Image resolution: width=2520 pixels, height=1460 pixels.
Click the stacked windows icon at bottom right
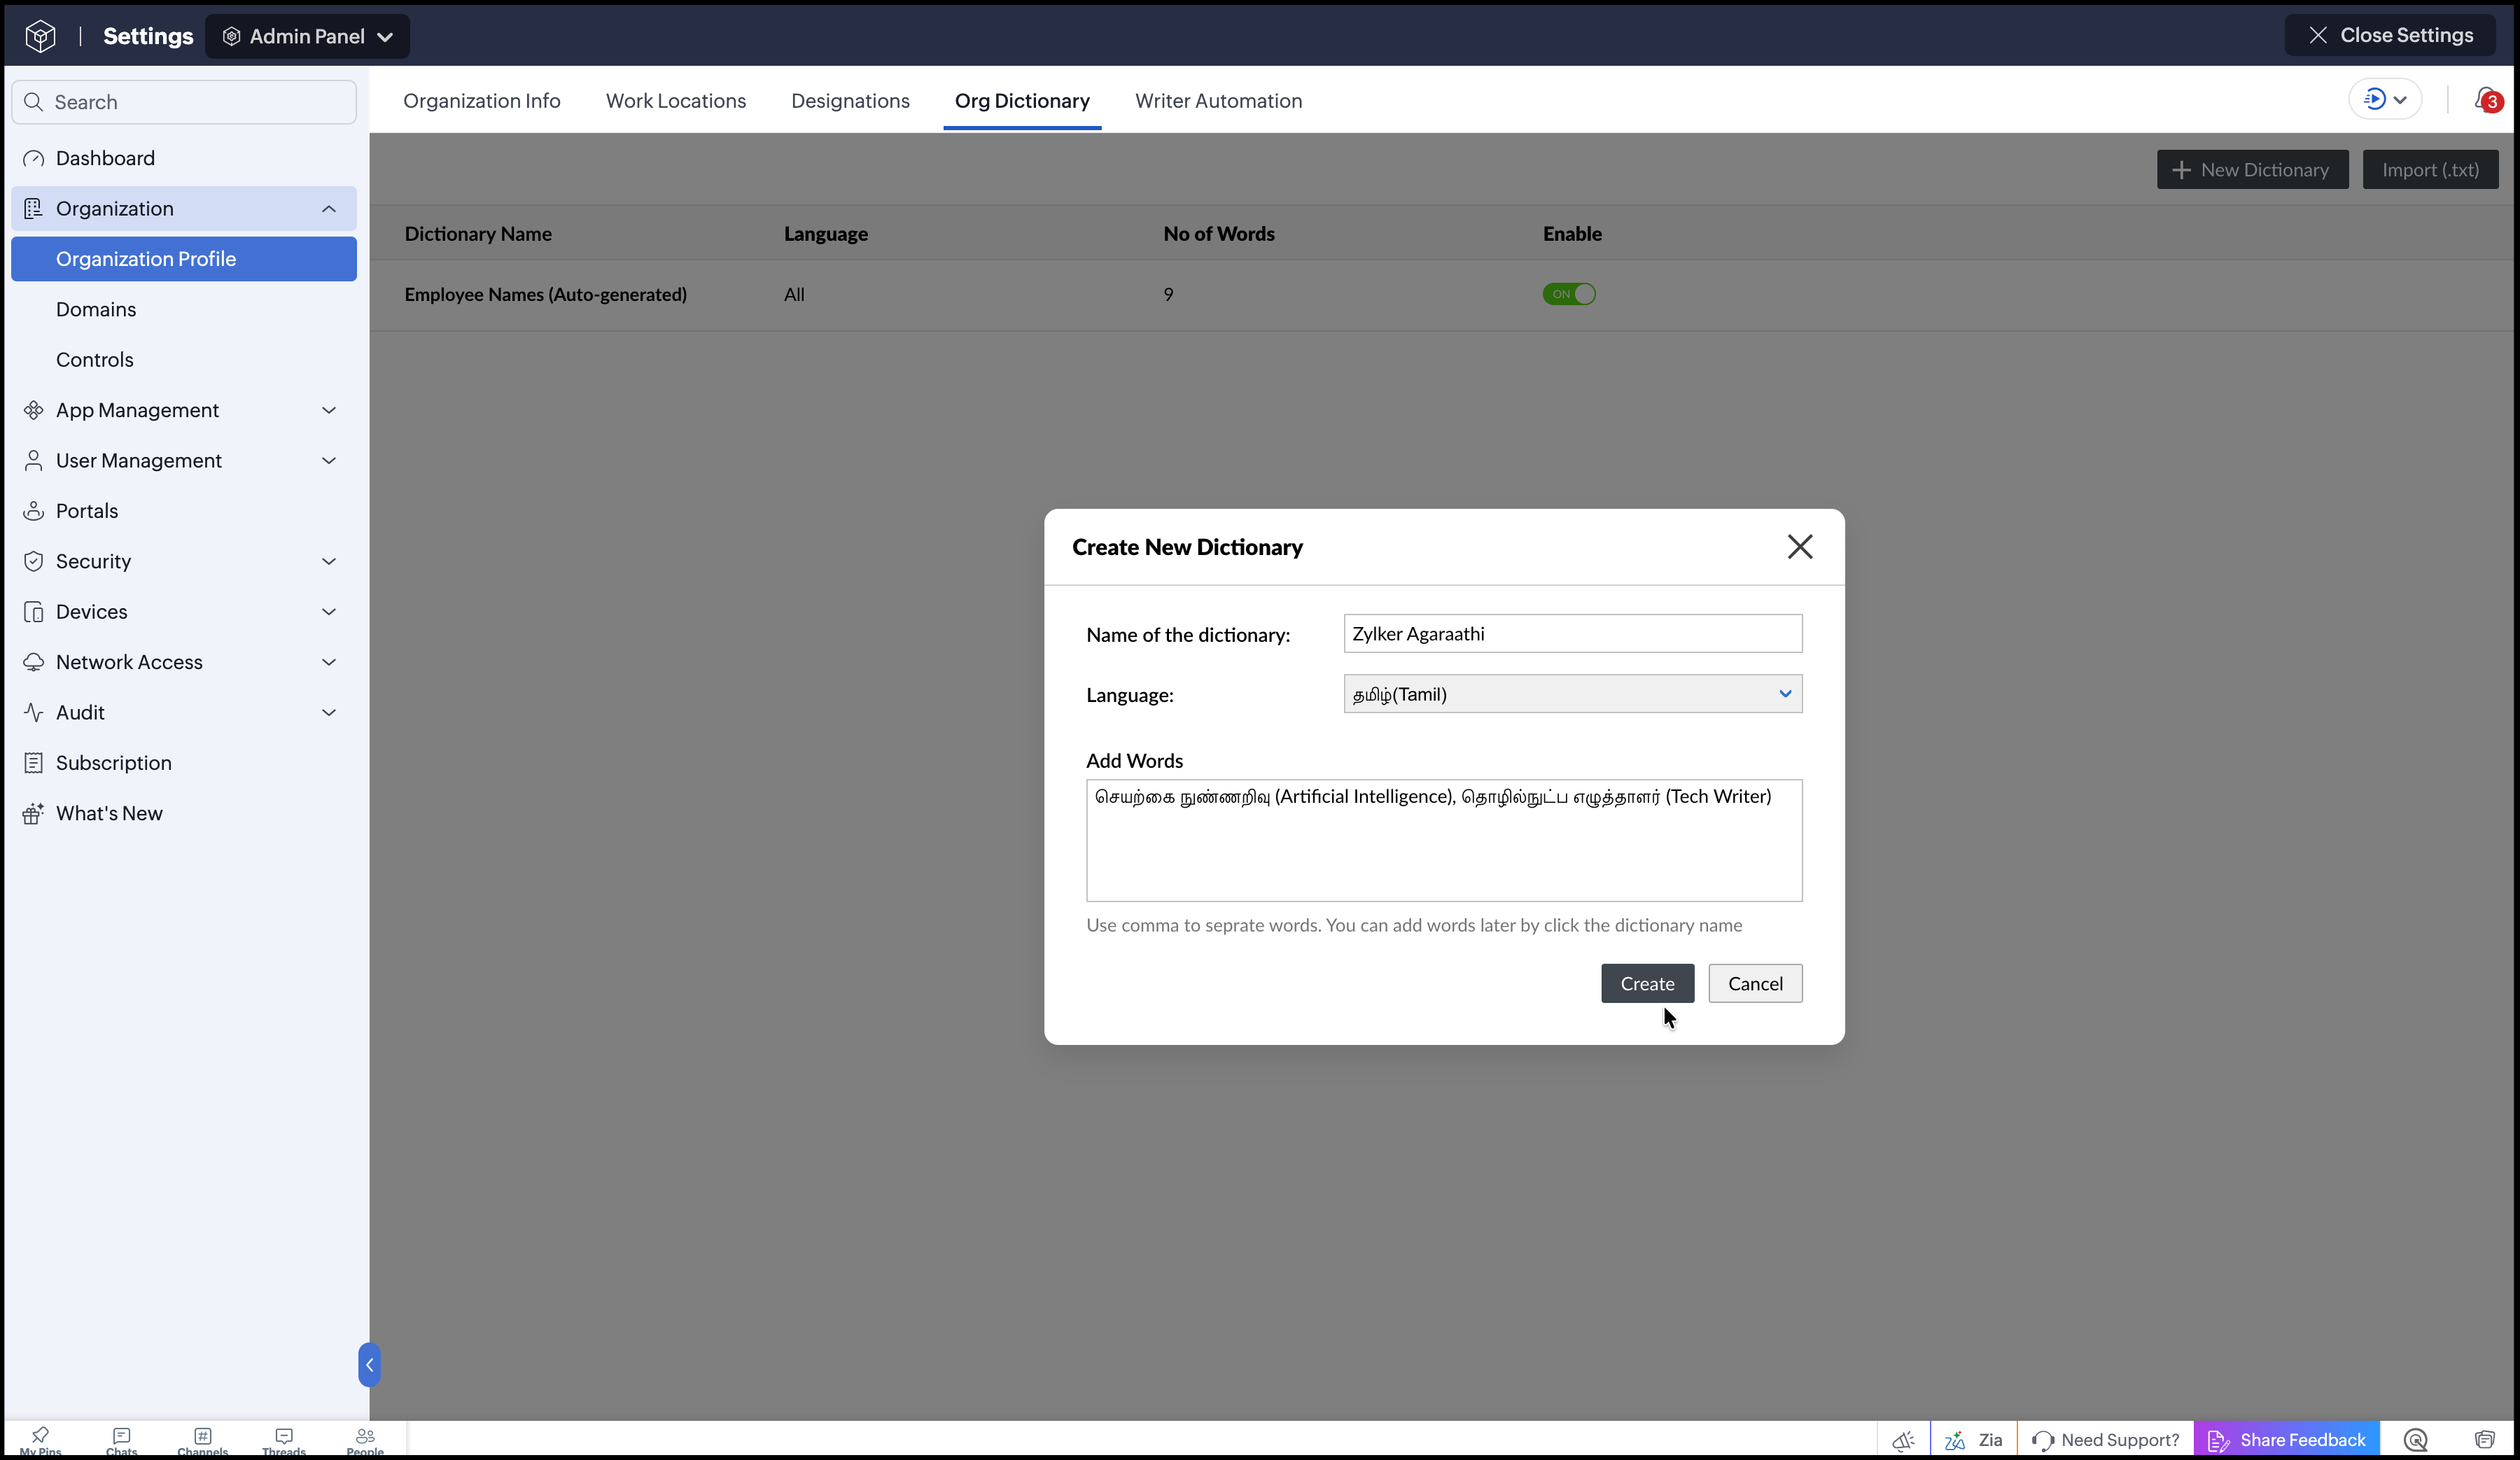(2485, 1440)
